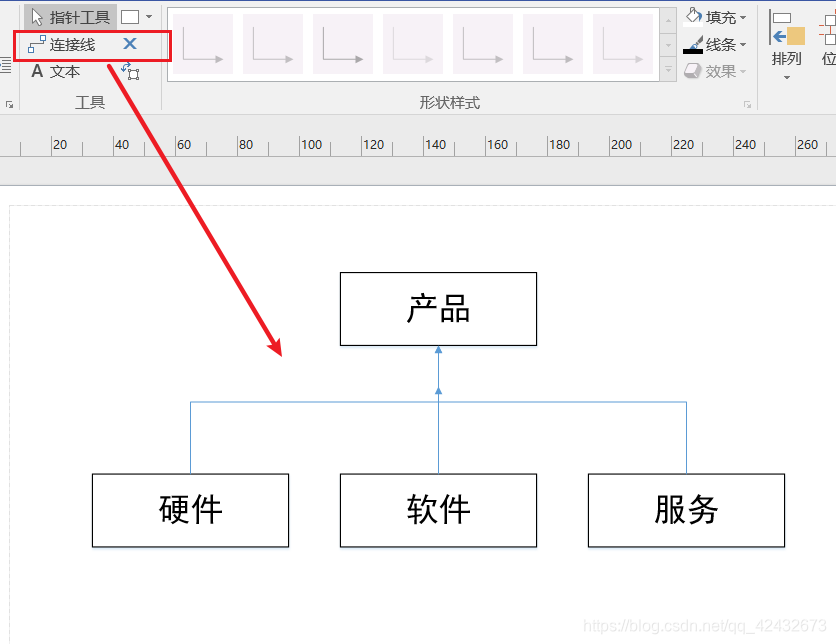Apply the third connector shape style
The width and height of the screenshot is (836, 644).
point(343,44)
